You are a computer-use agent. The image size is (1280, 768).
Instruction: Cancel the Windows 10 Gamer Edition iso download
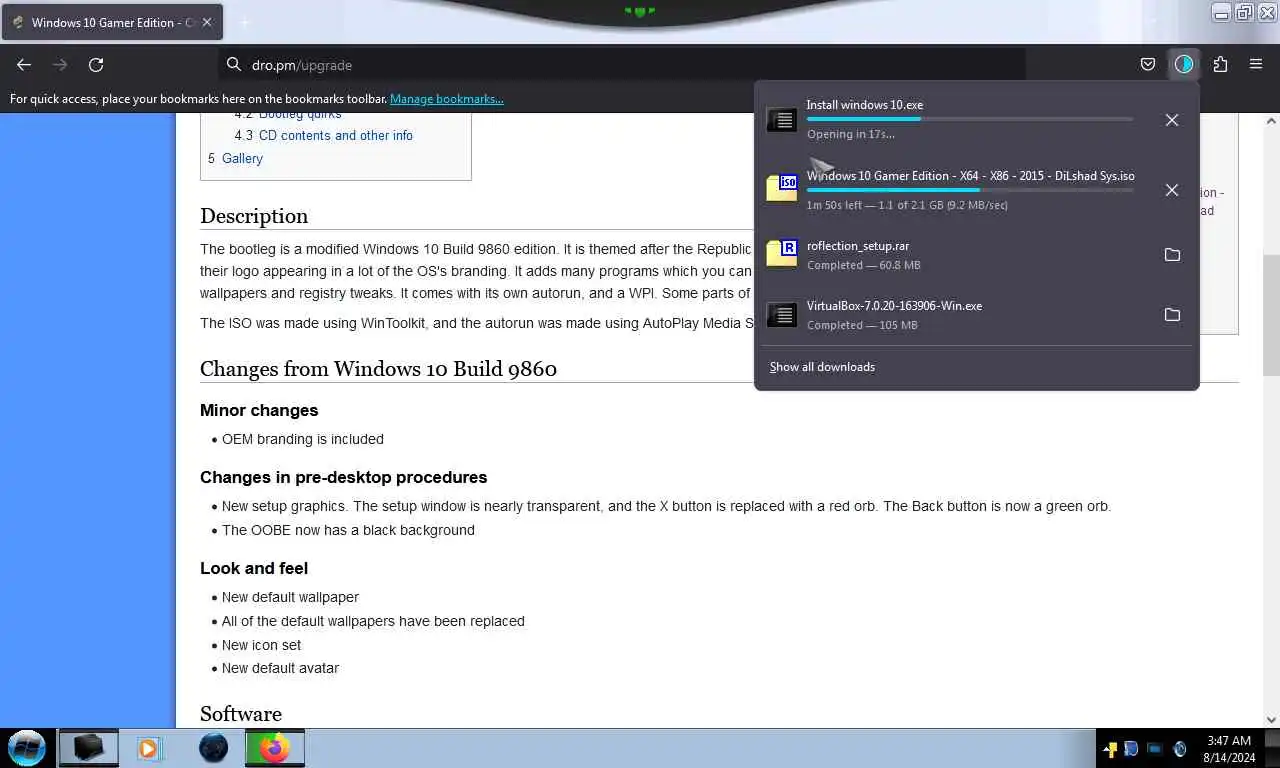coord(1172,190)
